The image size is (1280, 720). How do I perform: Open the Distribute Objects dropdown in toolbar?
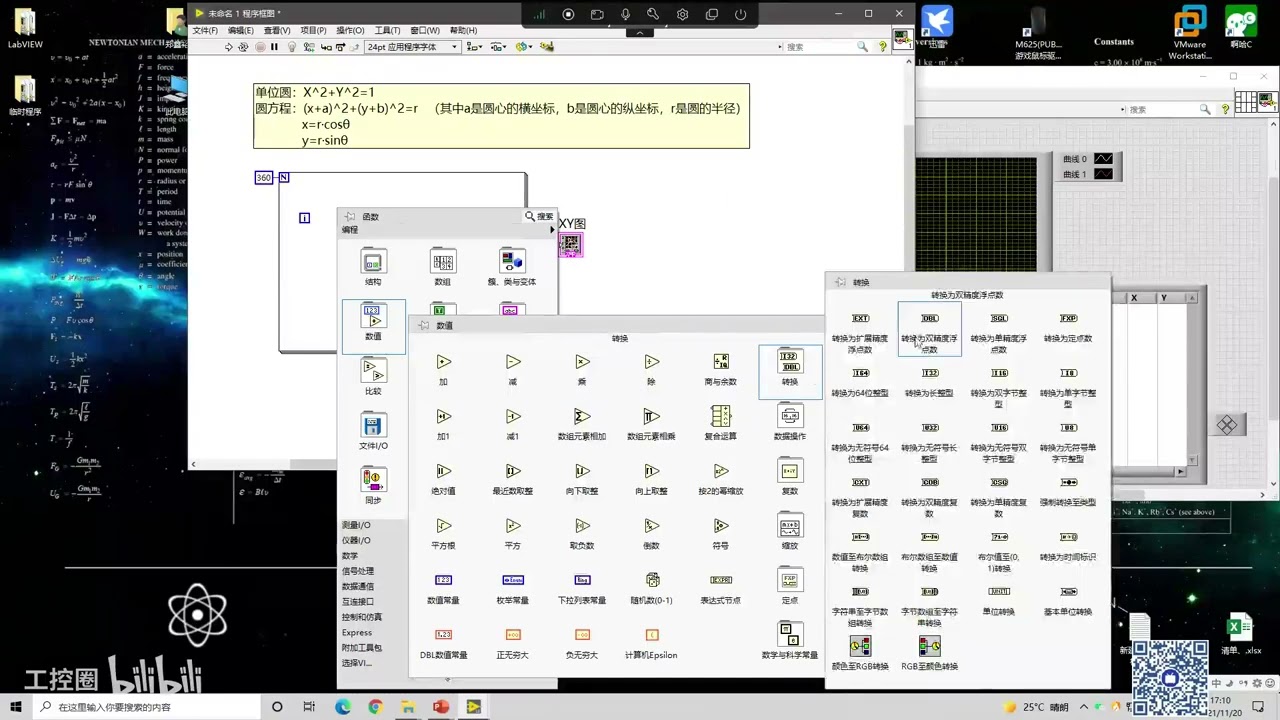(x=498, y=47)
